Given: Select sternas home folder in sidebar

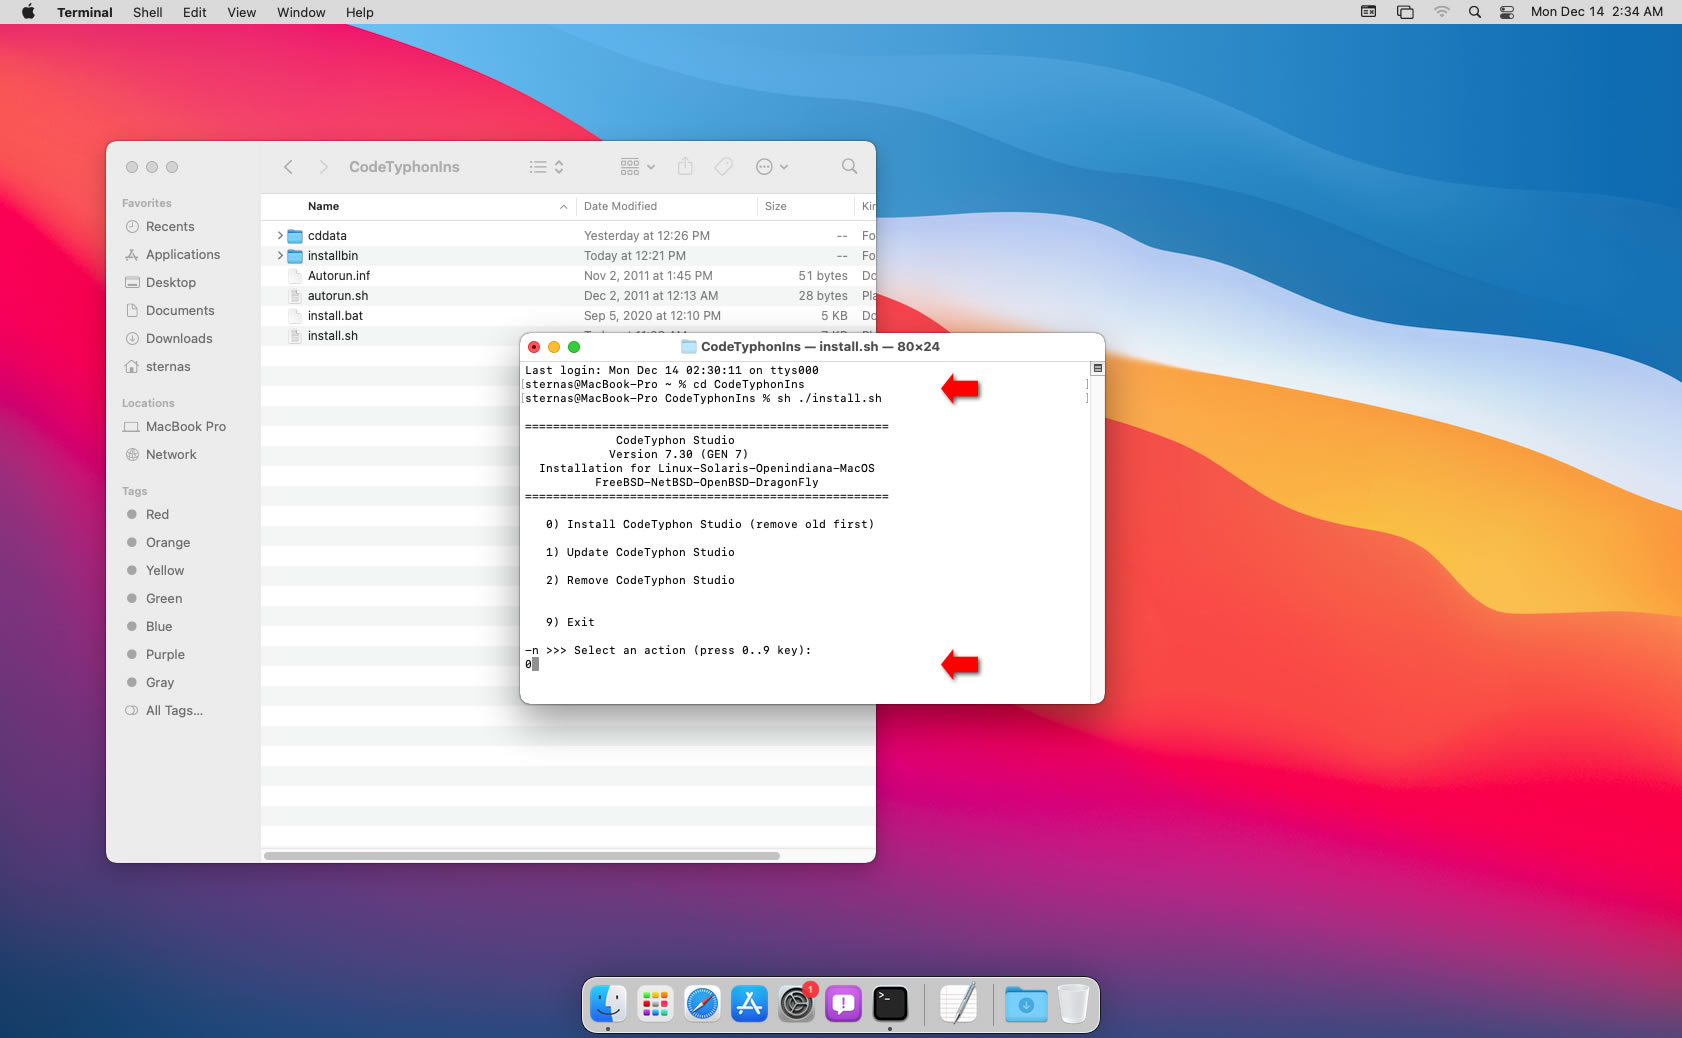Looking at the screenshot, I should (158, 367).
